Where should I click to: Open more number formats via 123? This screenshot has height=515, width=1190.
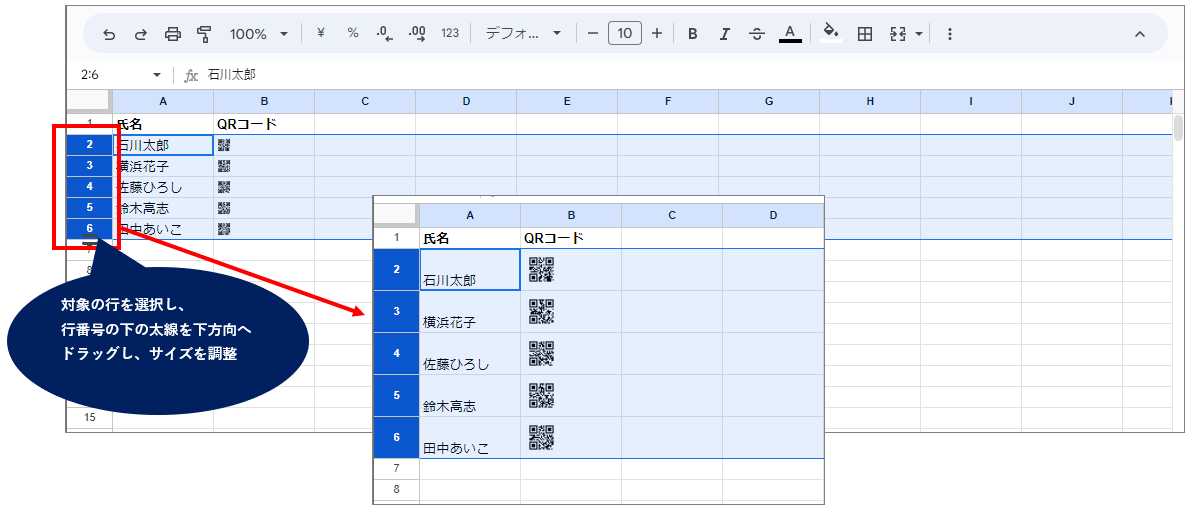click(x=450, y=33)
